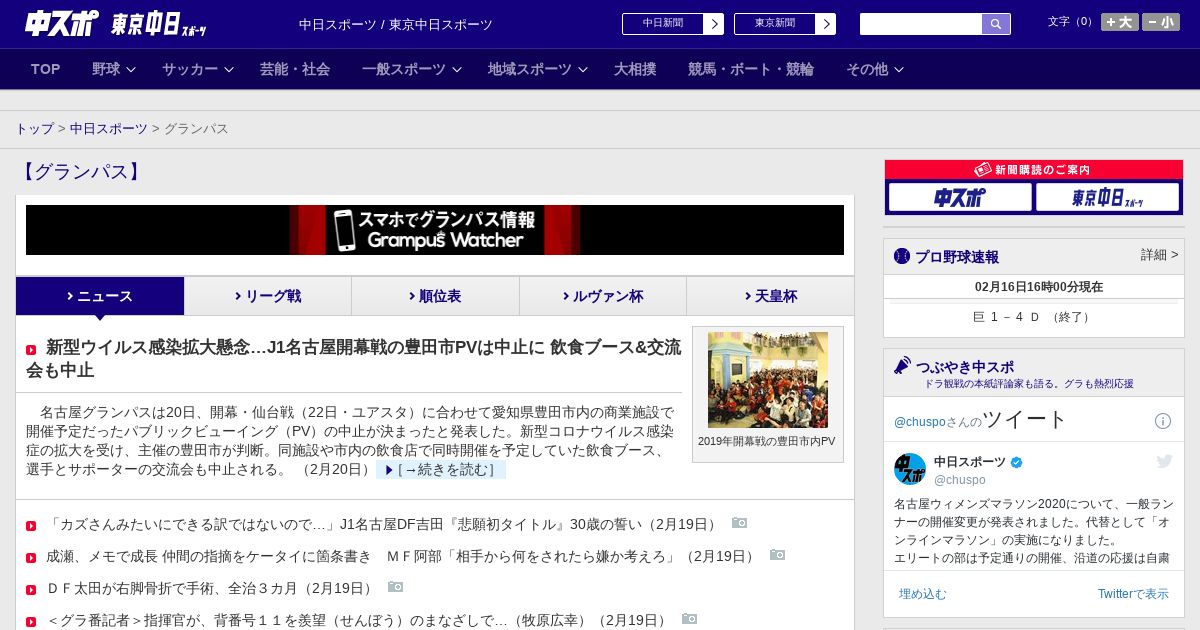Open the 2019年開幕戦 PV photo thumbnail
This screenshot has height=630, width=1200.
click(x=768, y=380)
